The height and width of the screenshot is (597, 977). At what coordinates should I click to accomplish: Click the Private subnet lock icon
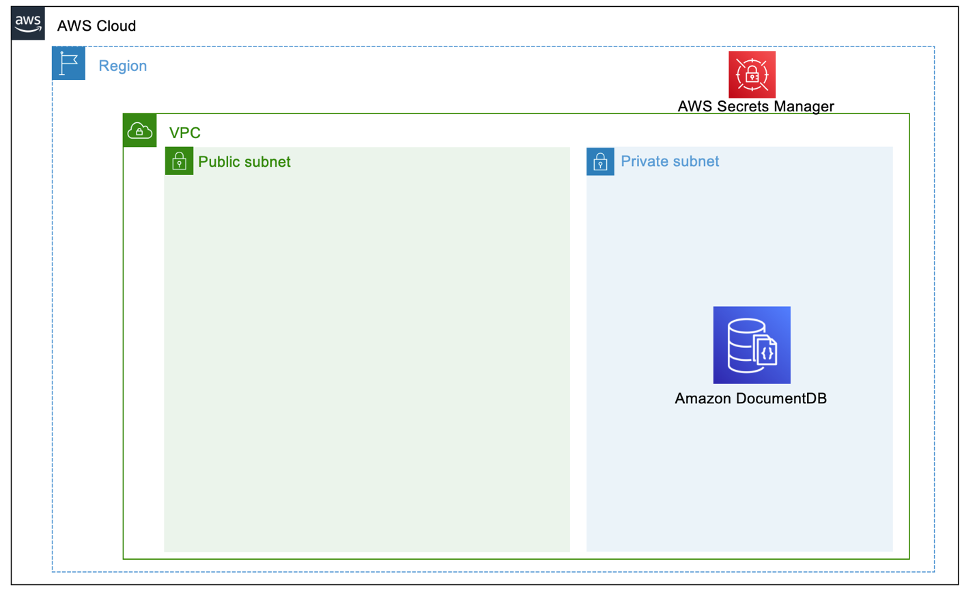pyautogui.click(x=600, y=161)
